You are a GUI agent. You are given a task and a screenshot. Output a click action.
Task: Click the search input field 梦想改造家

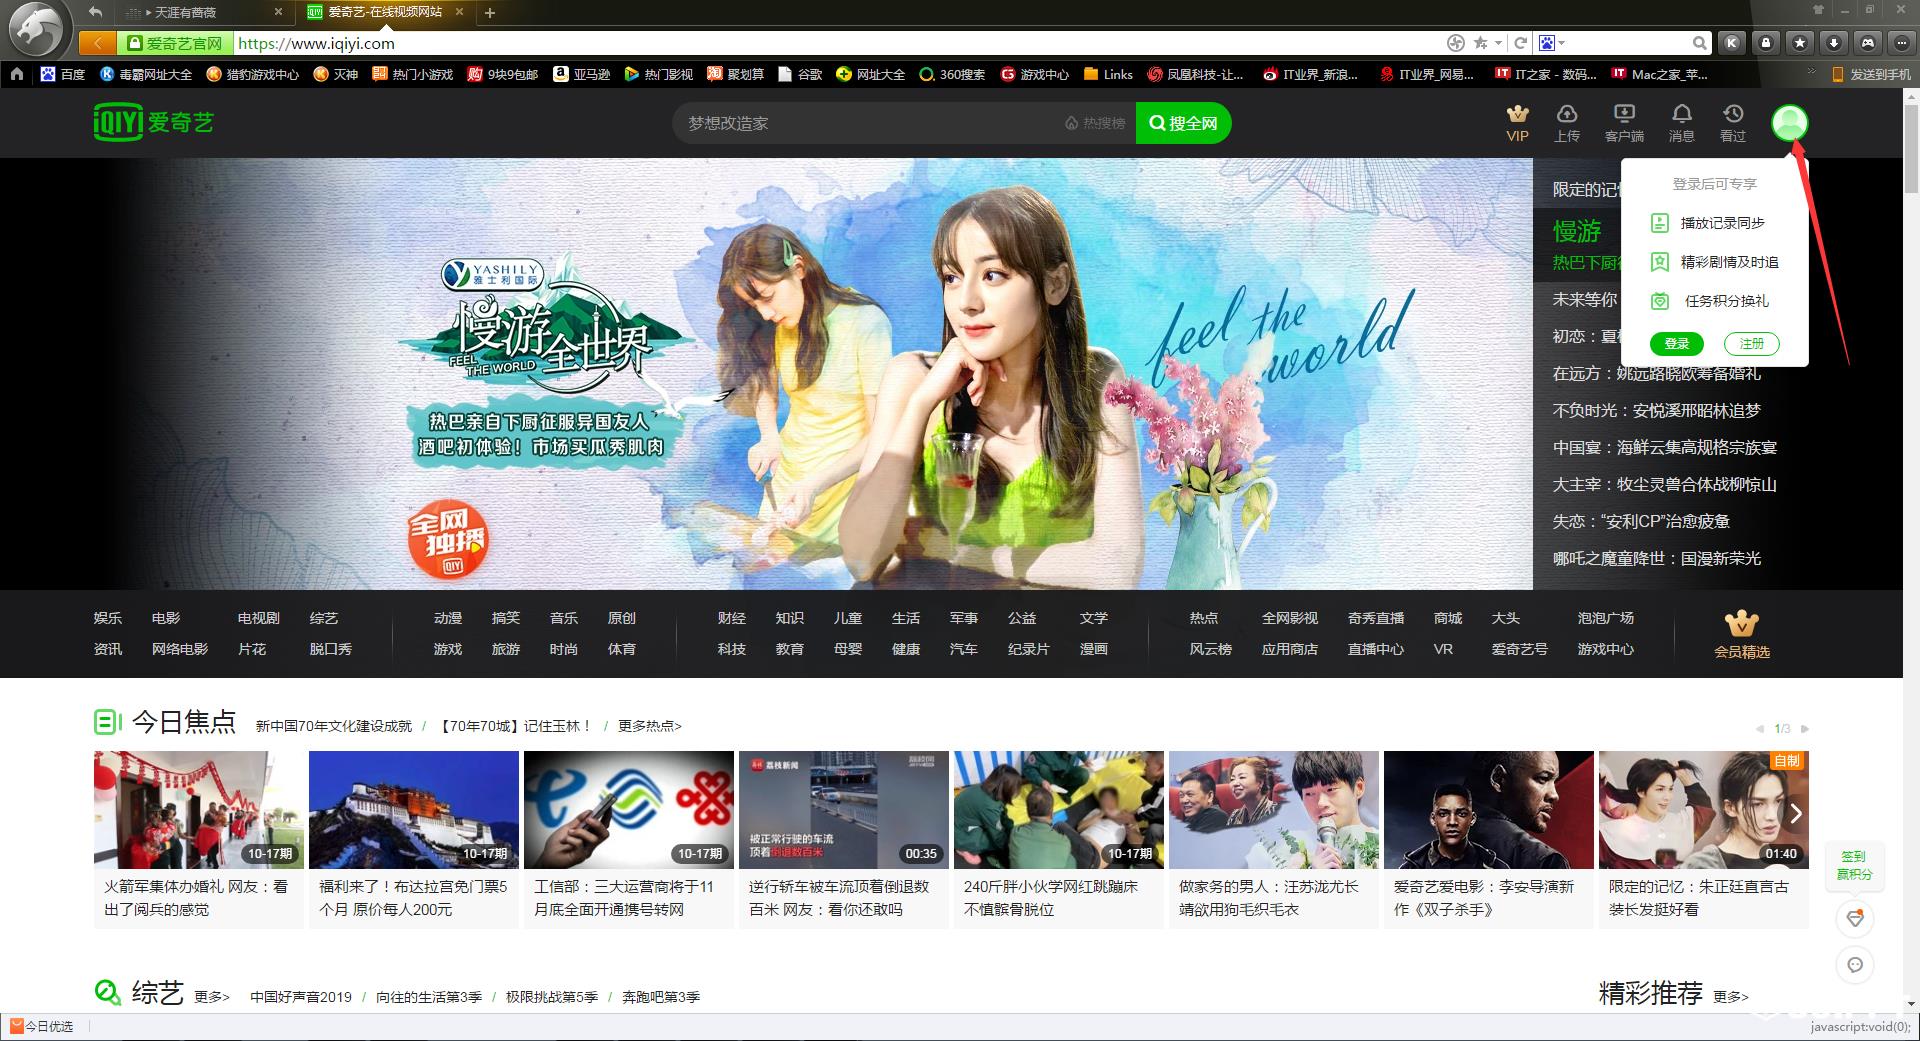(870, 123)
